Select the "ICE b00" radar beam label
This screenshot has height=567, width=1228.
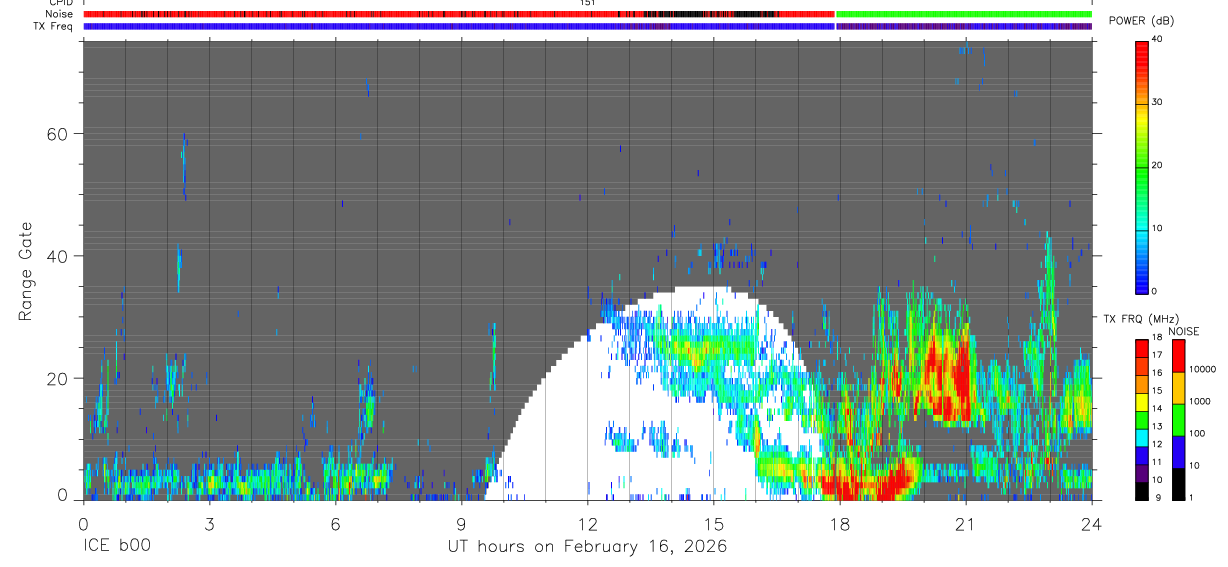115,546
